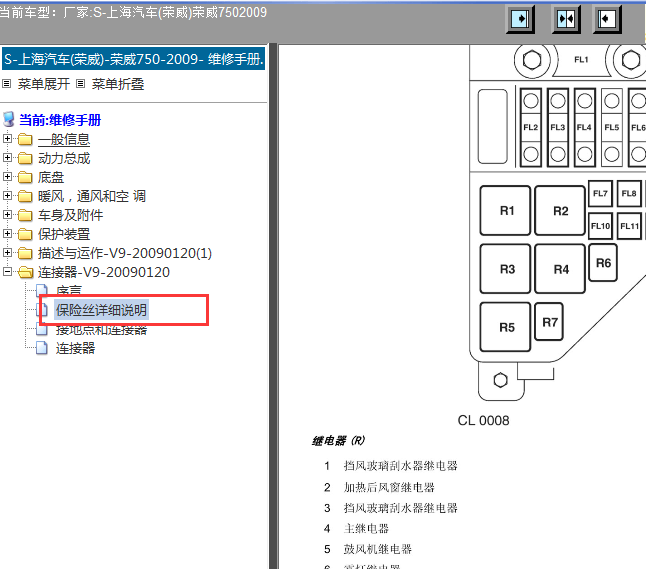Image resolution: width=646 pixels, height=569 pixels.
Task: Click the left-arrow panel layout button
Action: coord(607,19)
